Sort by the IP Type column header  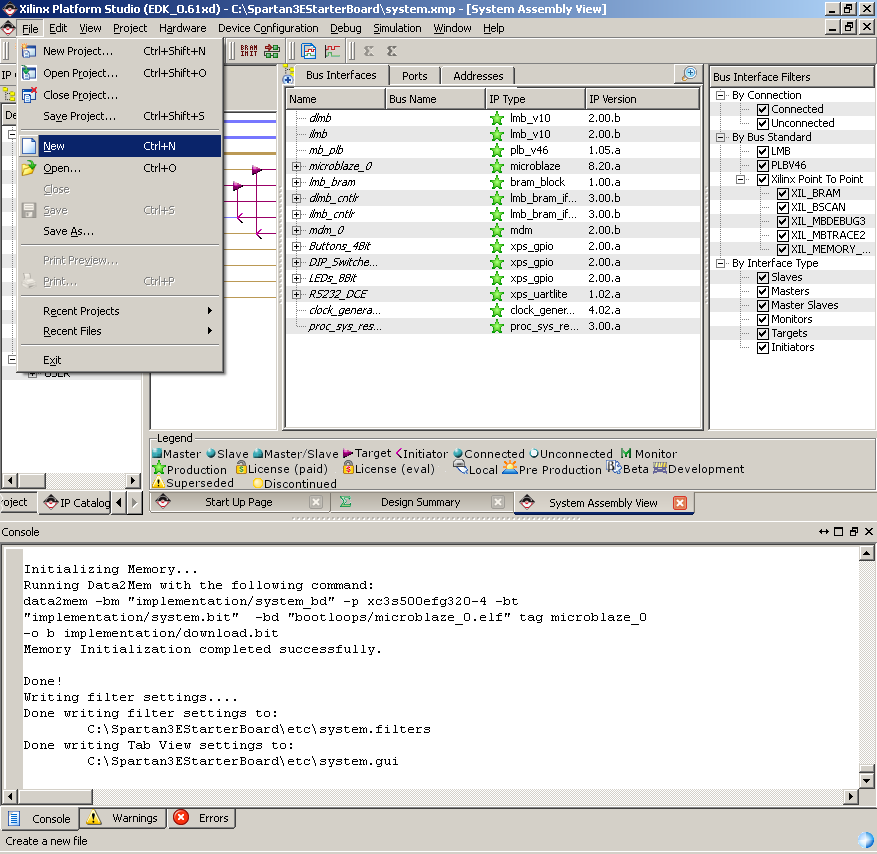click(x=535, y=99)
